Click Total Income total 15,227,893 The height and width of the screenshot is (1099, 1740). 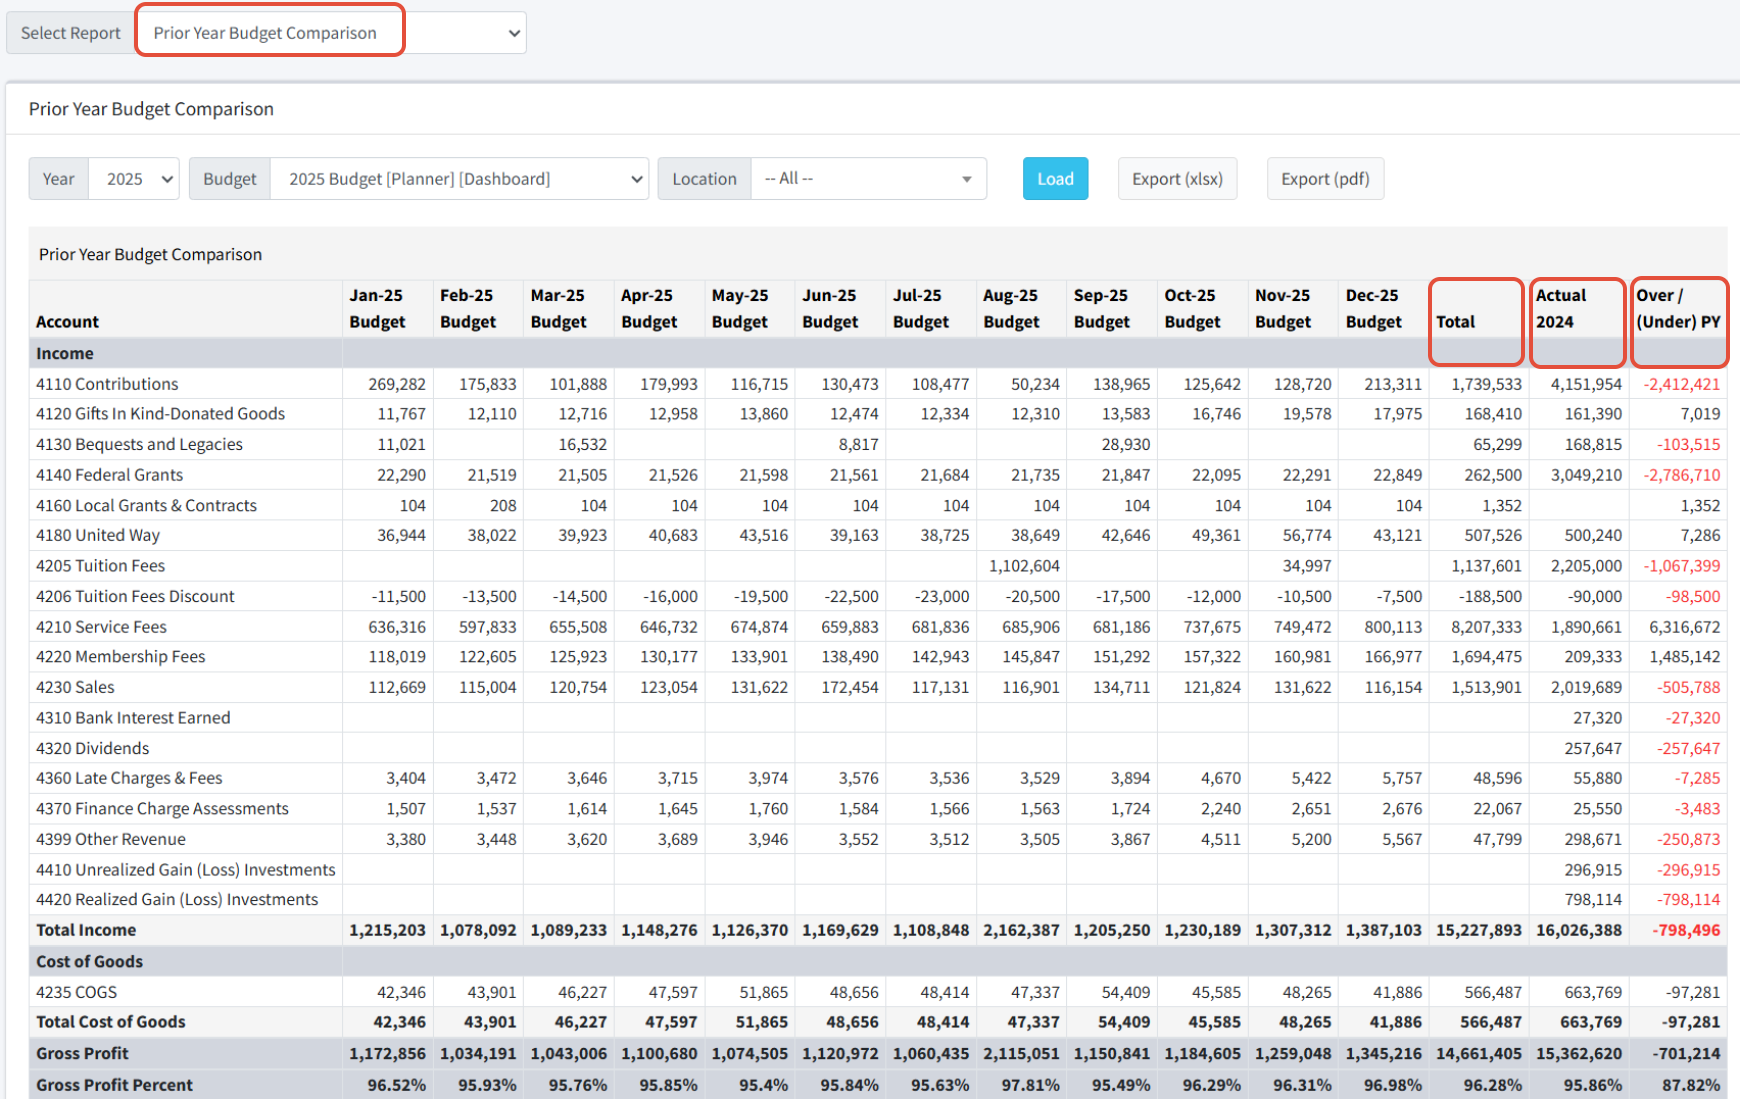tap(1479, 930)
